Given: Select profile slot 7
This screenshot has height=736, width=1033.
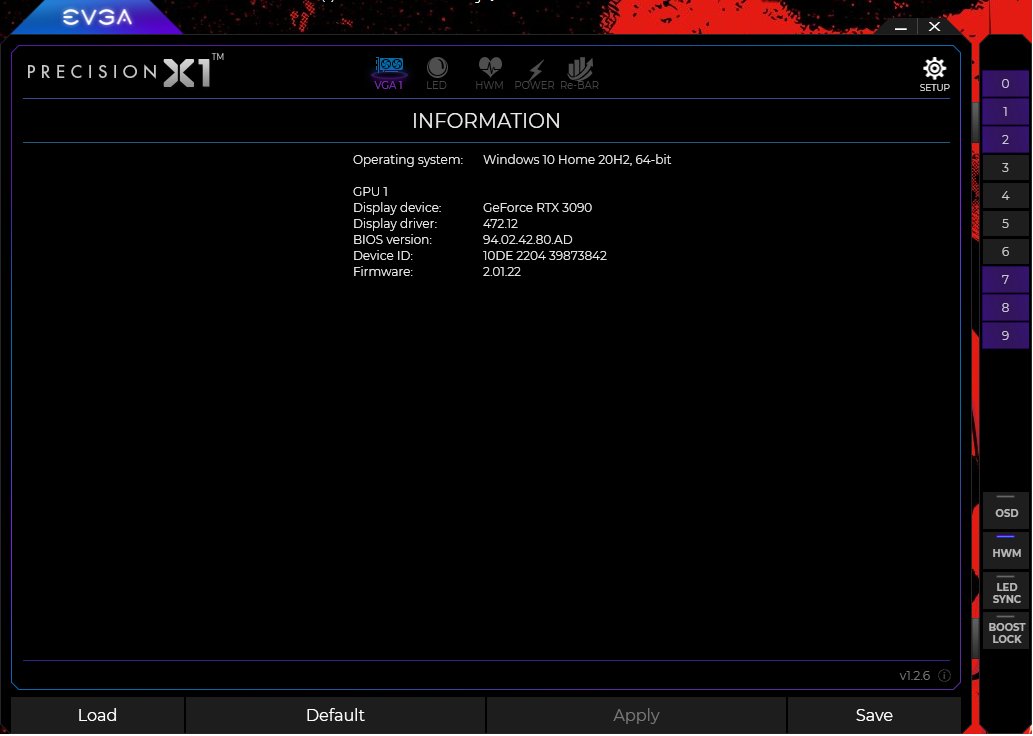Looking at the screenshot, I should pyautogui.click(x=1005, y=279).
